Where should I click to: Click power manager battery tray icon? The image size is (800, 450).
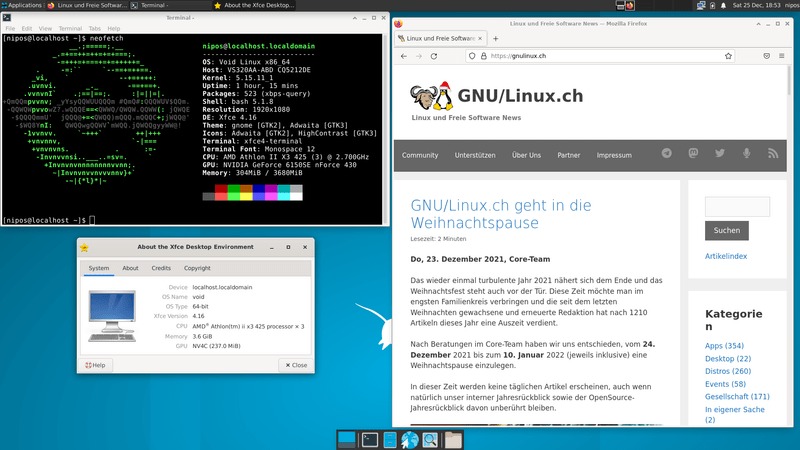(712, 6)
